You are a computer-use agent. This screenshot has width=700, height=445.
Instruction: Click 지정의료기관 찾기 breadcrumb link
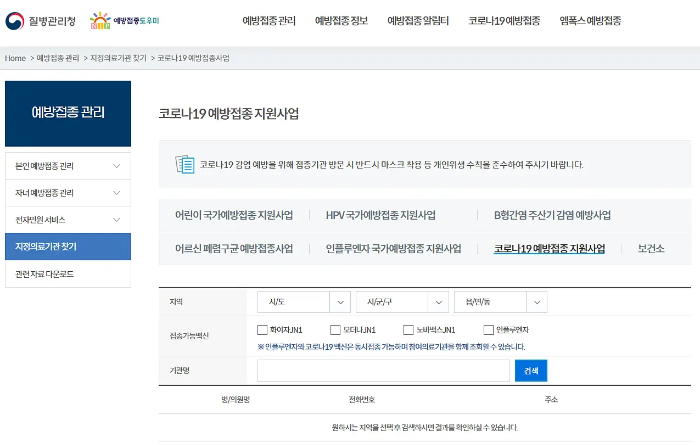(x=118, y=58)
